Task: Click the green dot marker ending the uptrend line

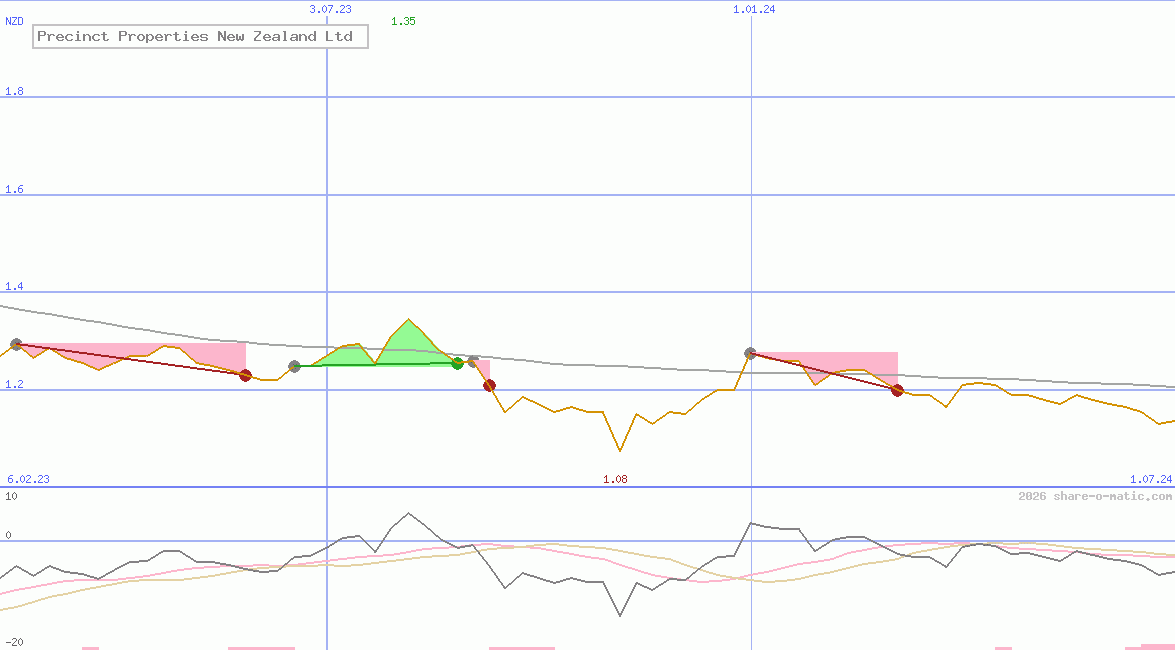Action: (457, 364)
